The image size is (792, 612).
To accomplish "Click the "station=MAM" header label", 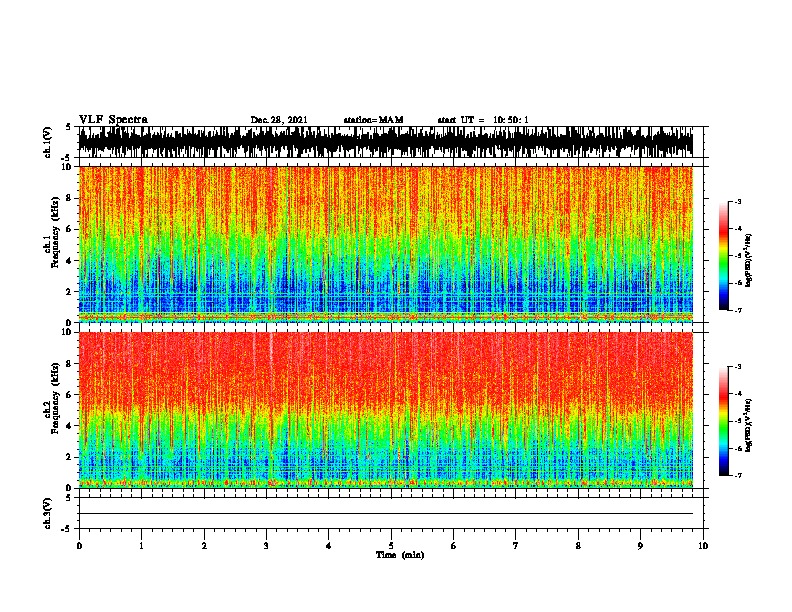I will (374, 120).
